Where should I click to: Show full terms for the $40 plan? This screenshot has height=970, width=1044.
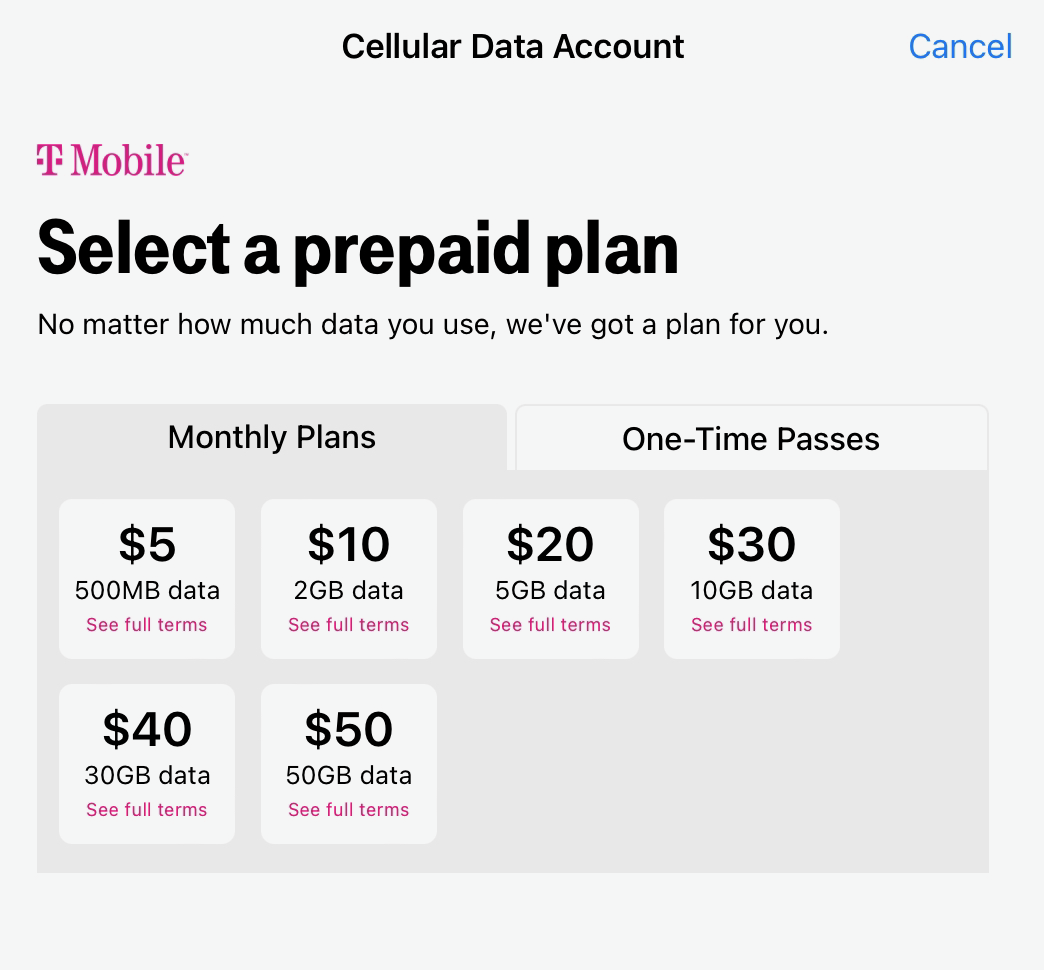click(147, 810)
